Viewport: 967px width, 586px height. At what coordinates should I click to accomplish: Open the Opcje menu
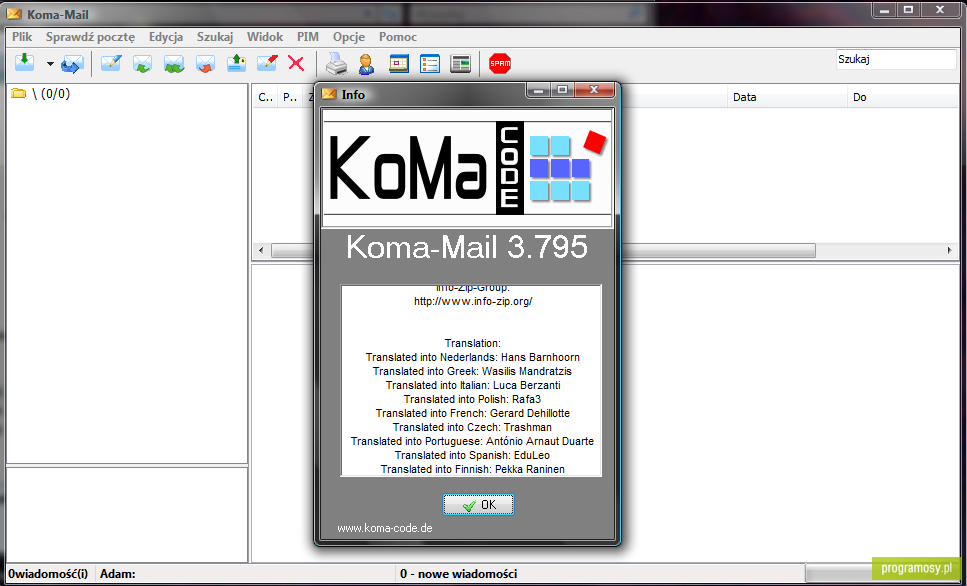(349, 37)
